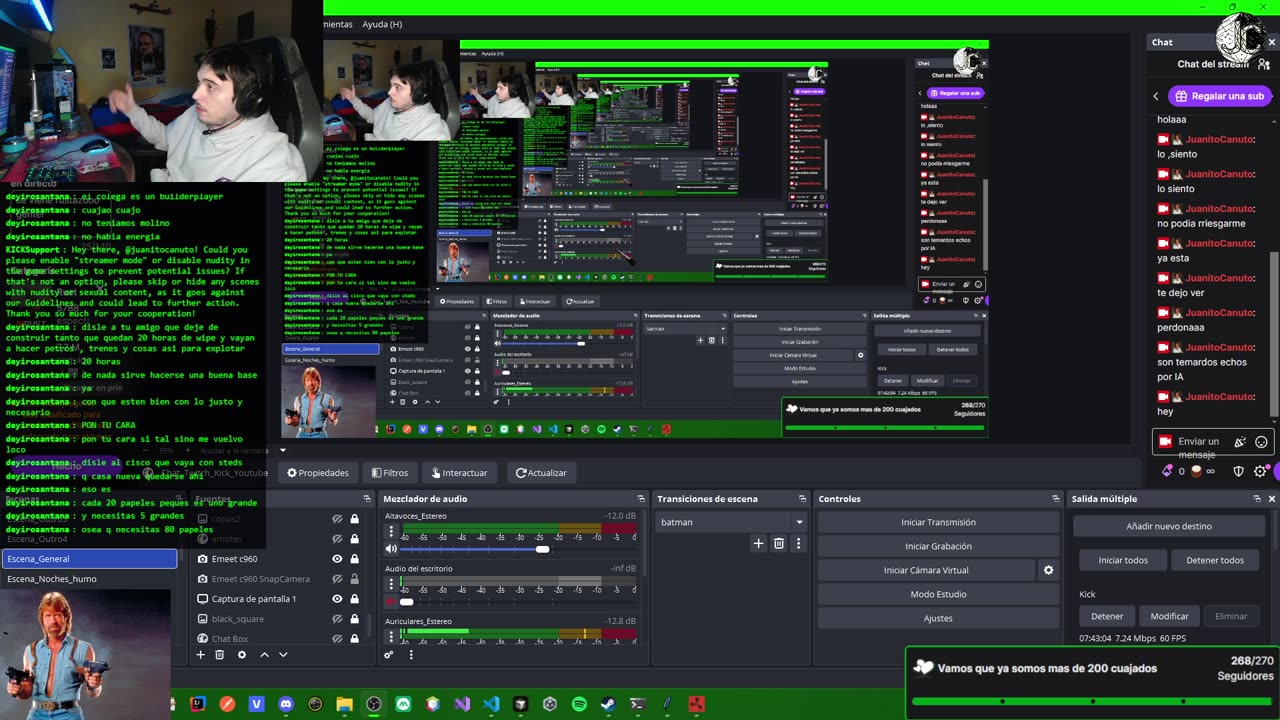Add a new scene transition
The width and height of the screenshot is (1280, 720).
[x=758, y=544]
